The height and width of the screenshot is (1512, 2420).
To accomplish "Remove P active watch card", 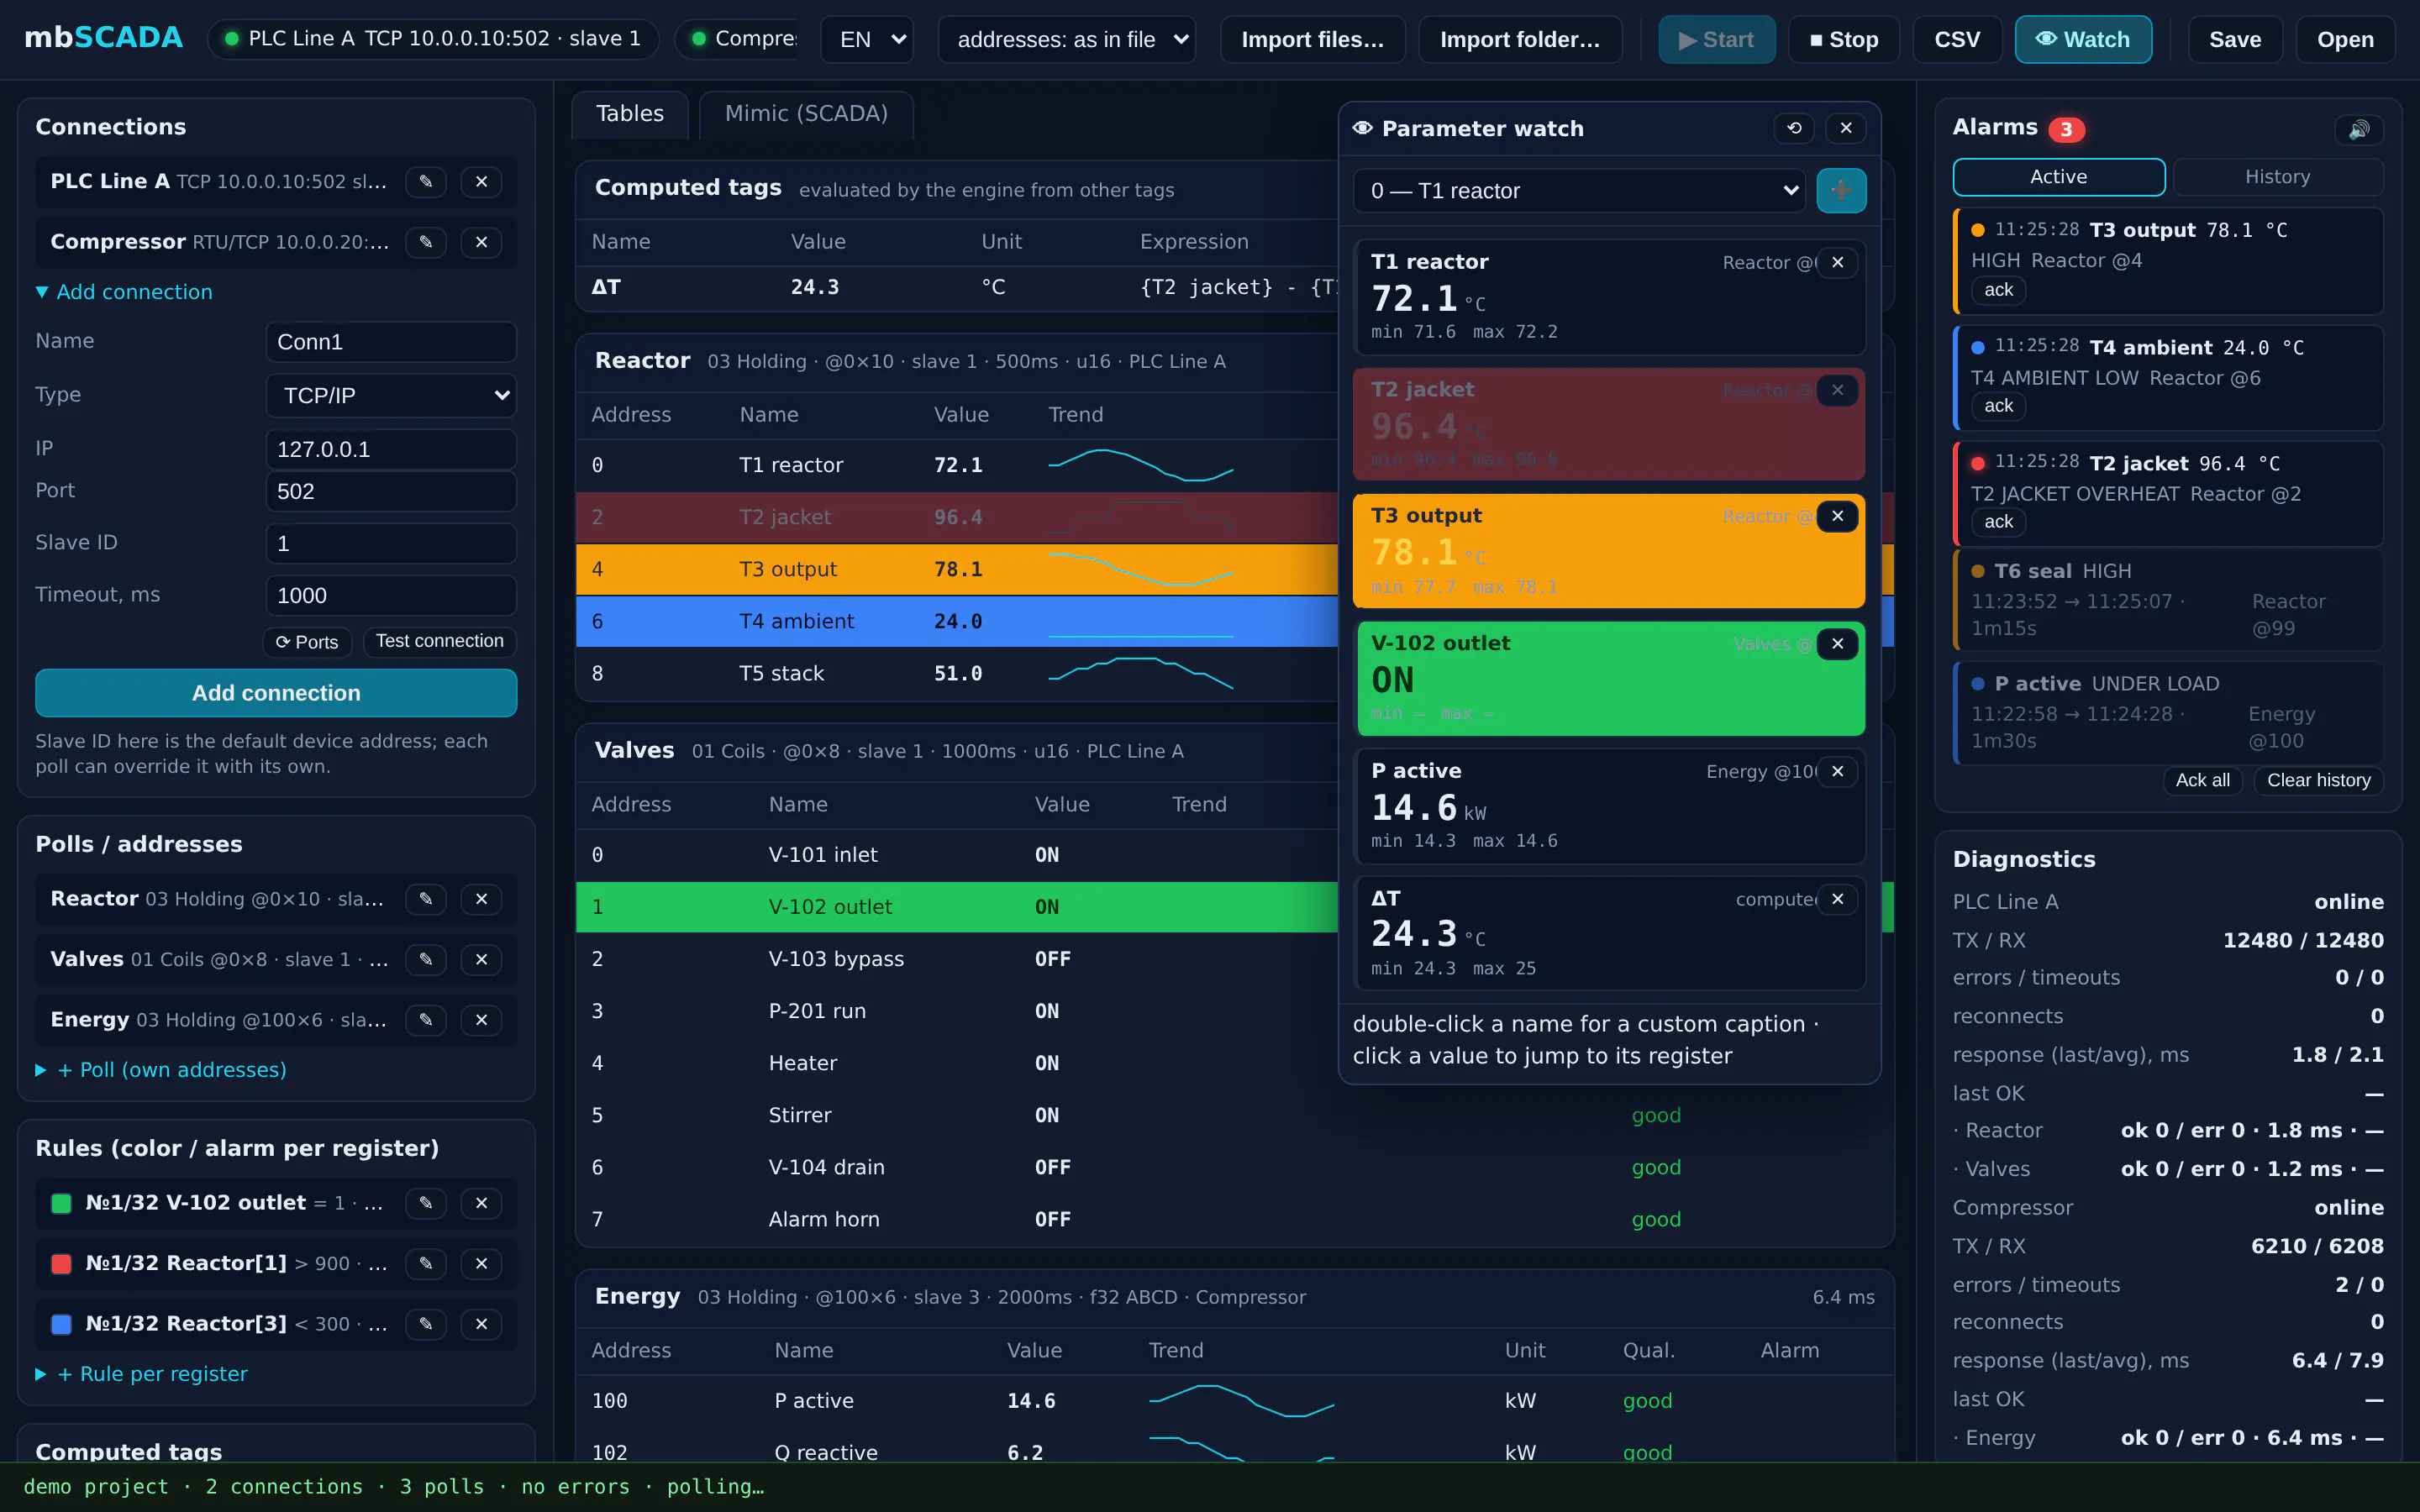I will [1837, 771].
